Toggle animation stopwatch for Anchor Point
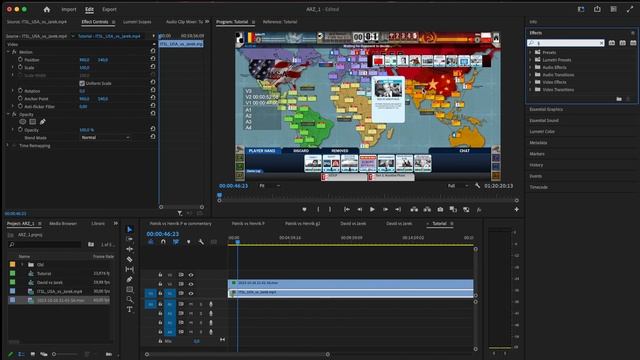This screenshot has height=360, width=640. coord(20,98)
